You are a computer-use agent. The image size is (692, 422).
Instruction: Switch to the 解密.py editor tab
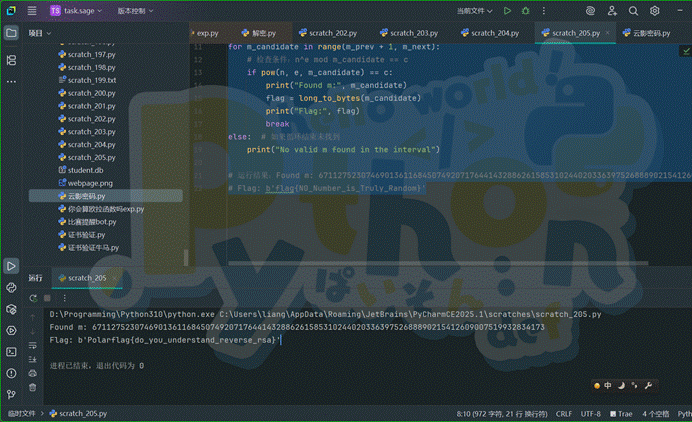(x=260, y=33)
